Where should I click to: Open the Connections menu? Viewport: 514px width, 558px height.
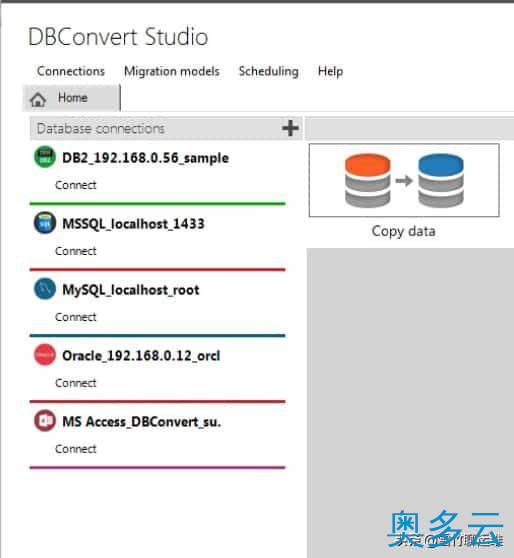click(x=71, y=71)
